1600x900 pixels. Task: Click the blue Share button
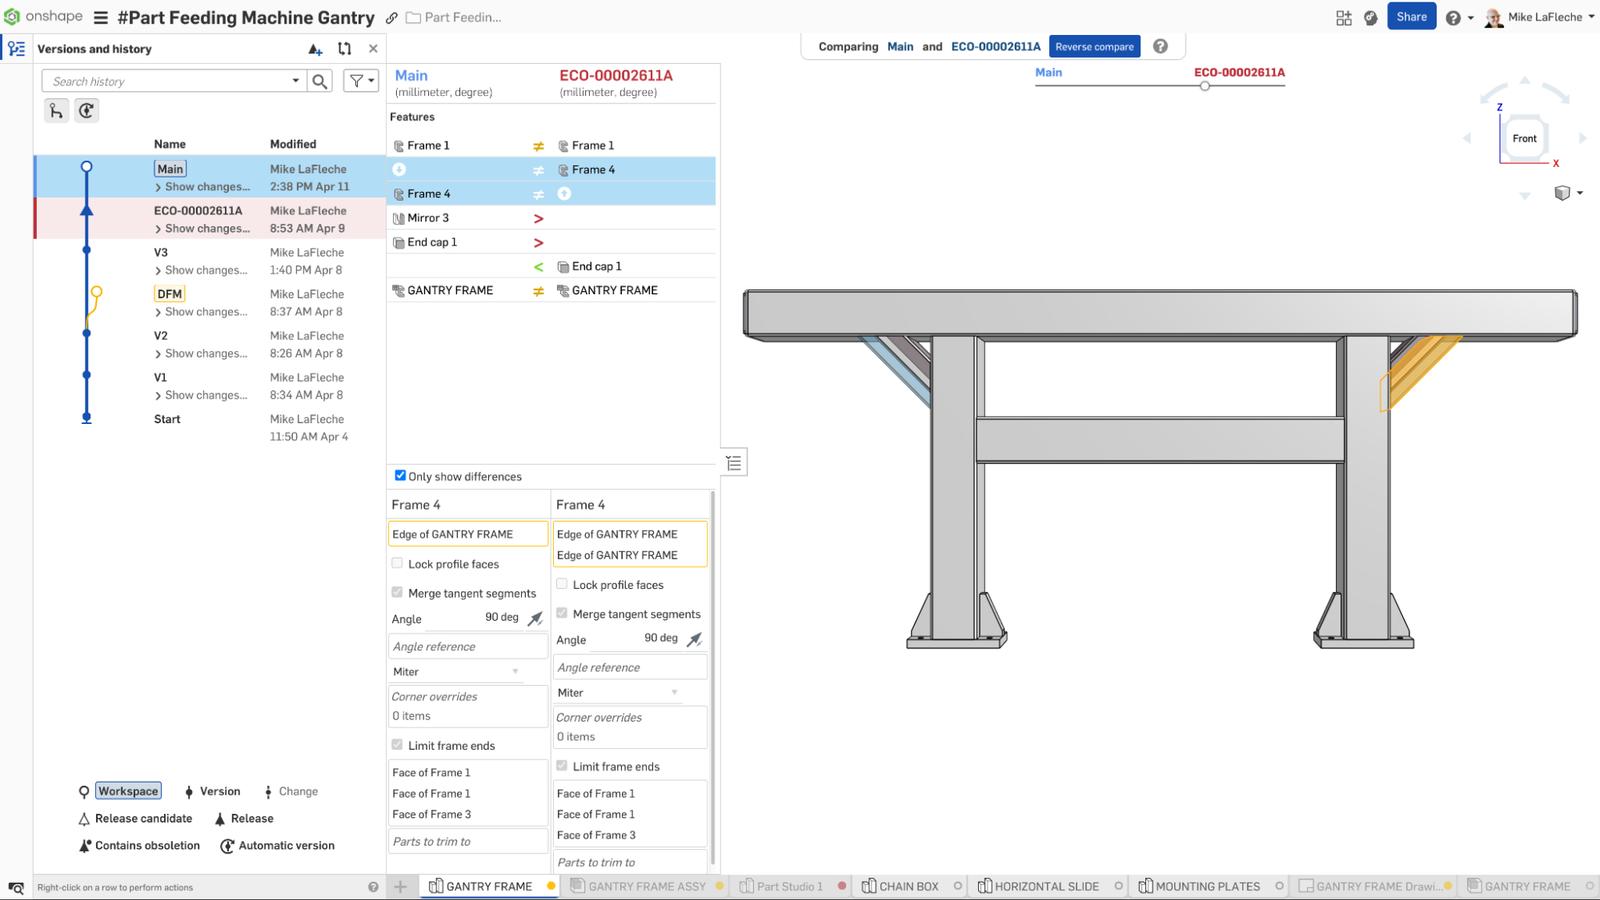(x=1411, y=17)
